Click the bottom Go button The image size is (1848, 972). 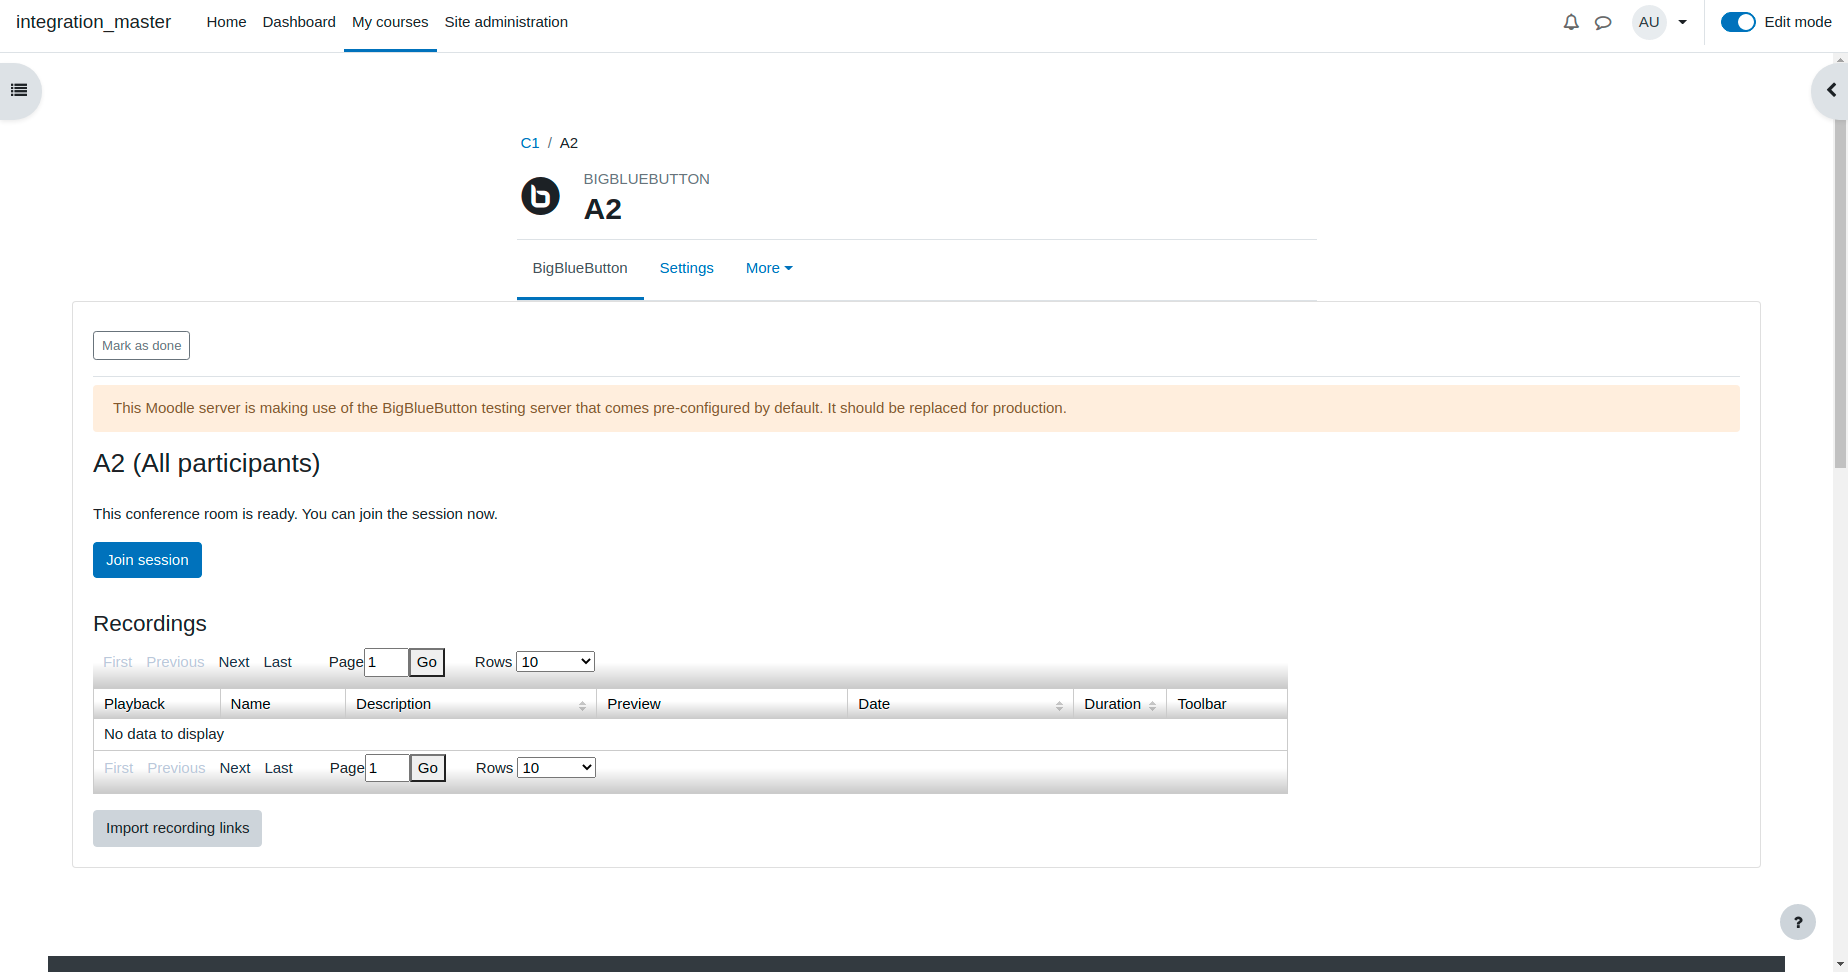[x=428, y=768]
